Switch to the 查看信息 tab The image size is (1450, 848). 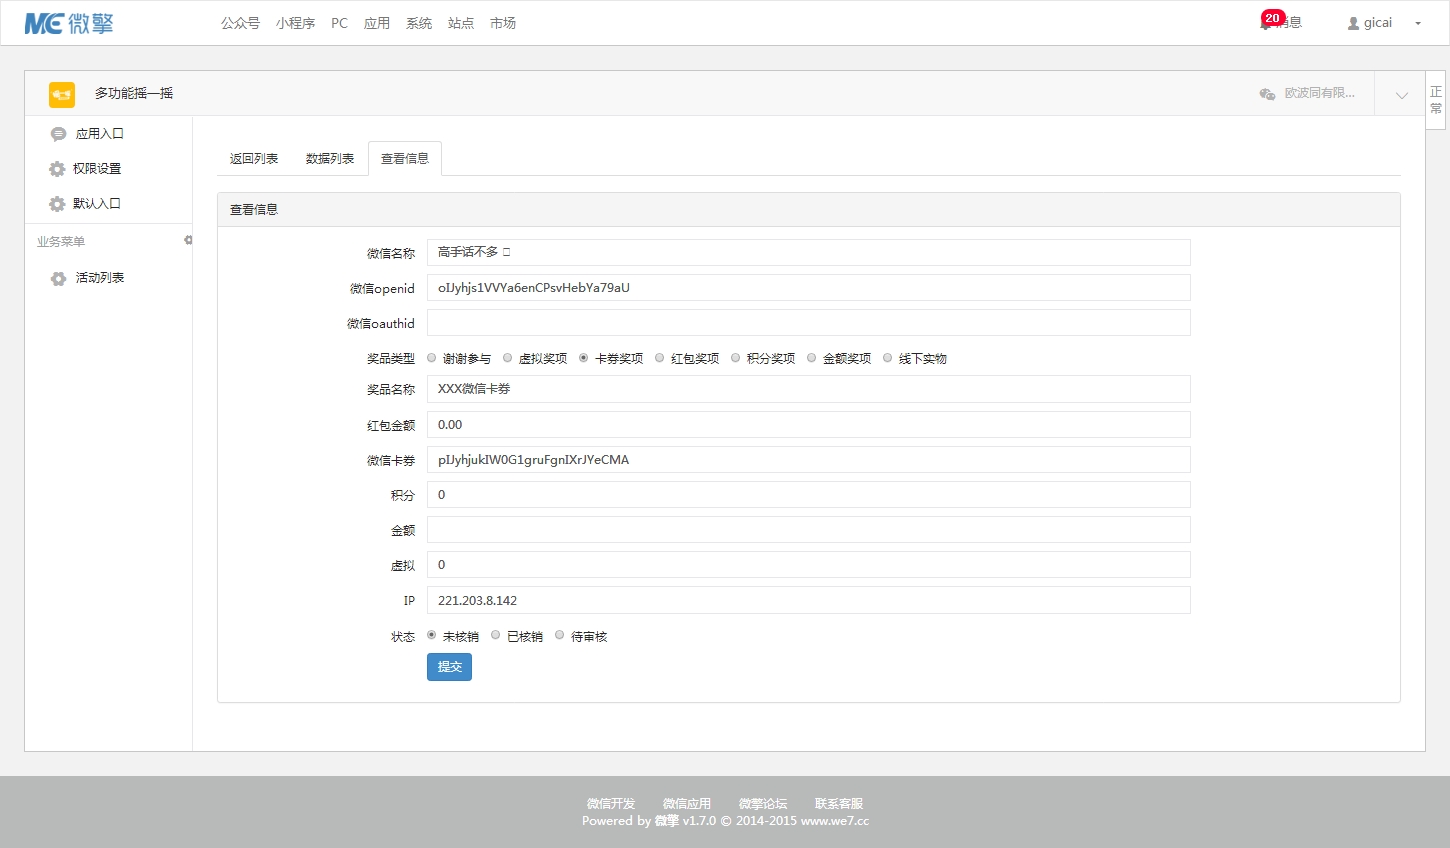pos(405,159)
